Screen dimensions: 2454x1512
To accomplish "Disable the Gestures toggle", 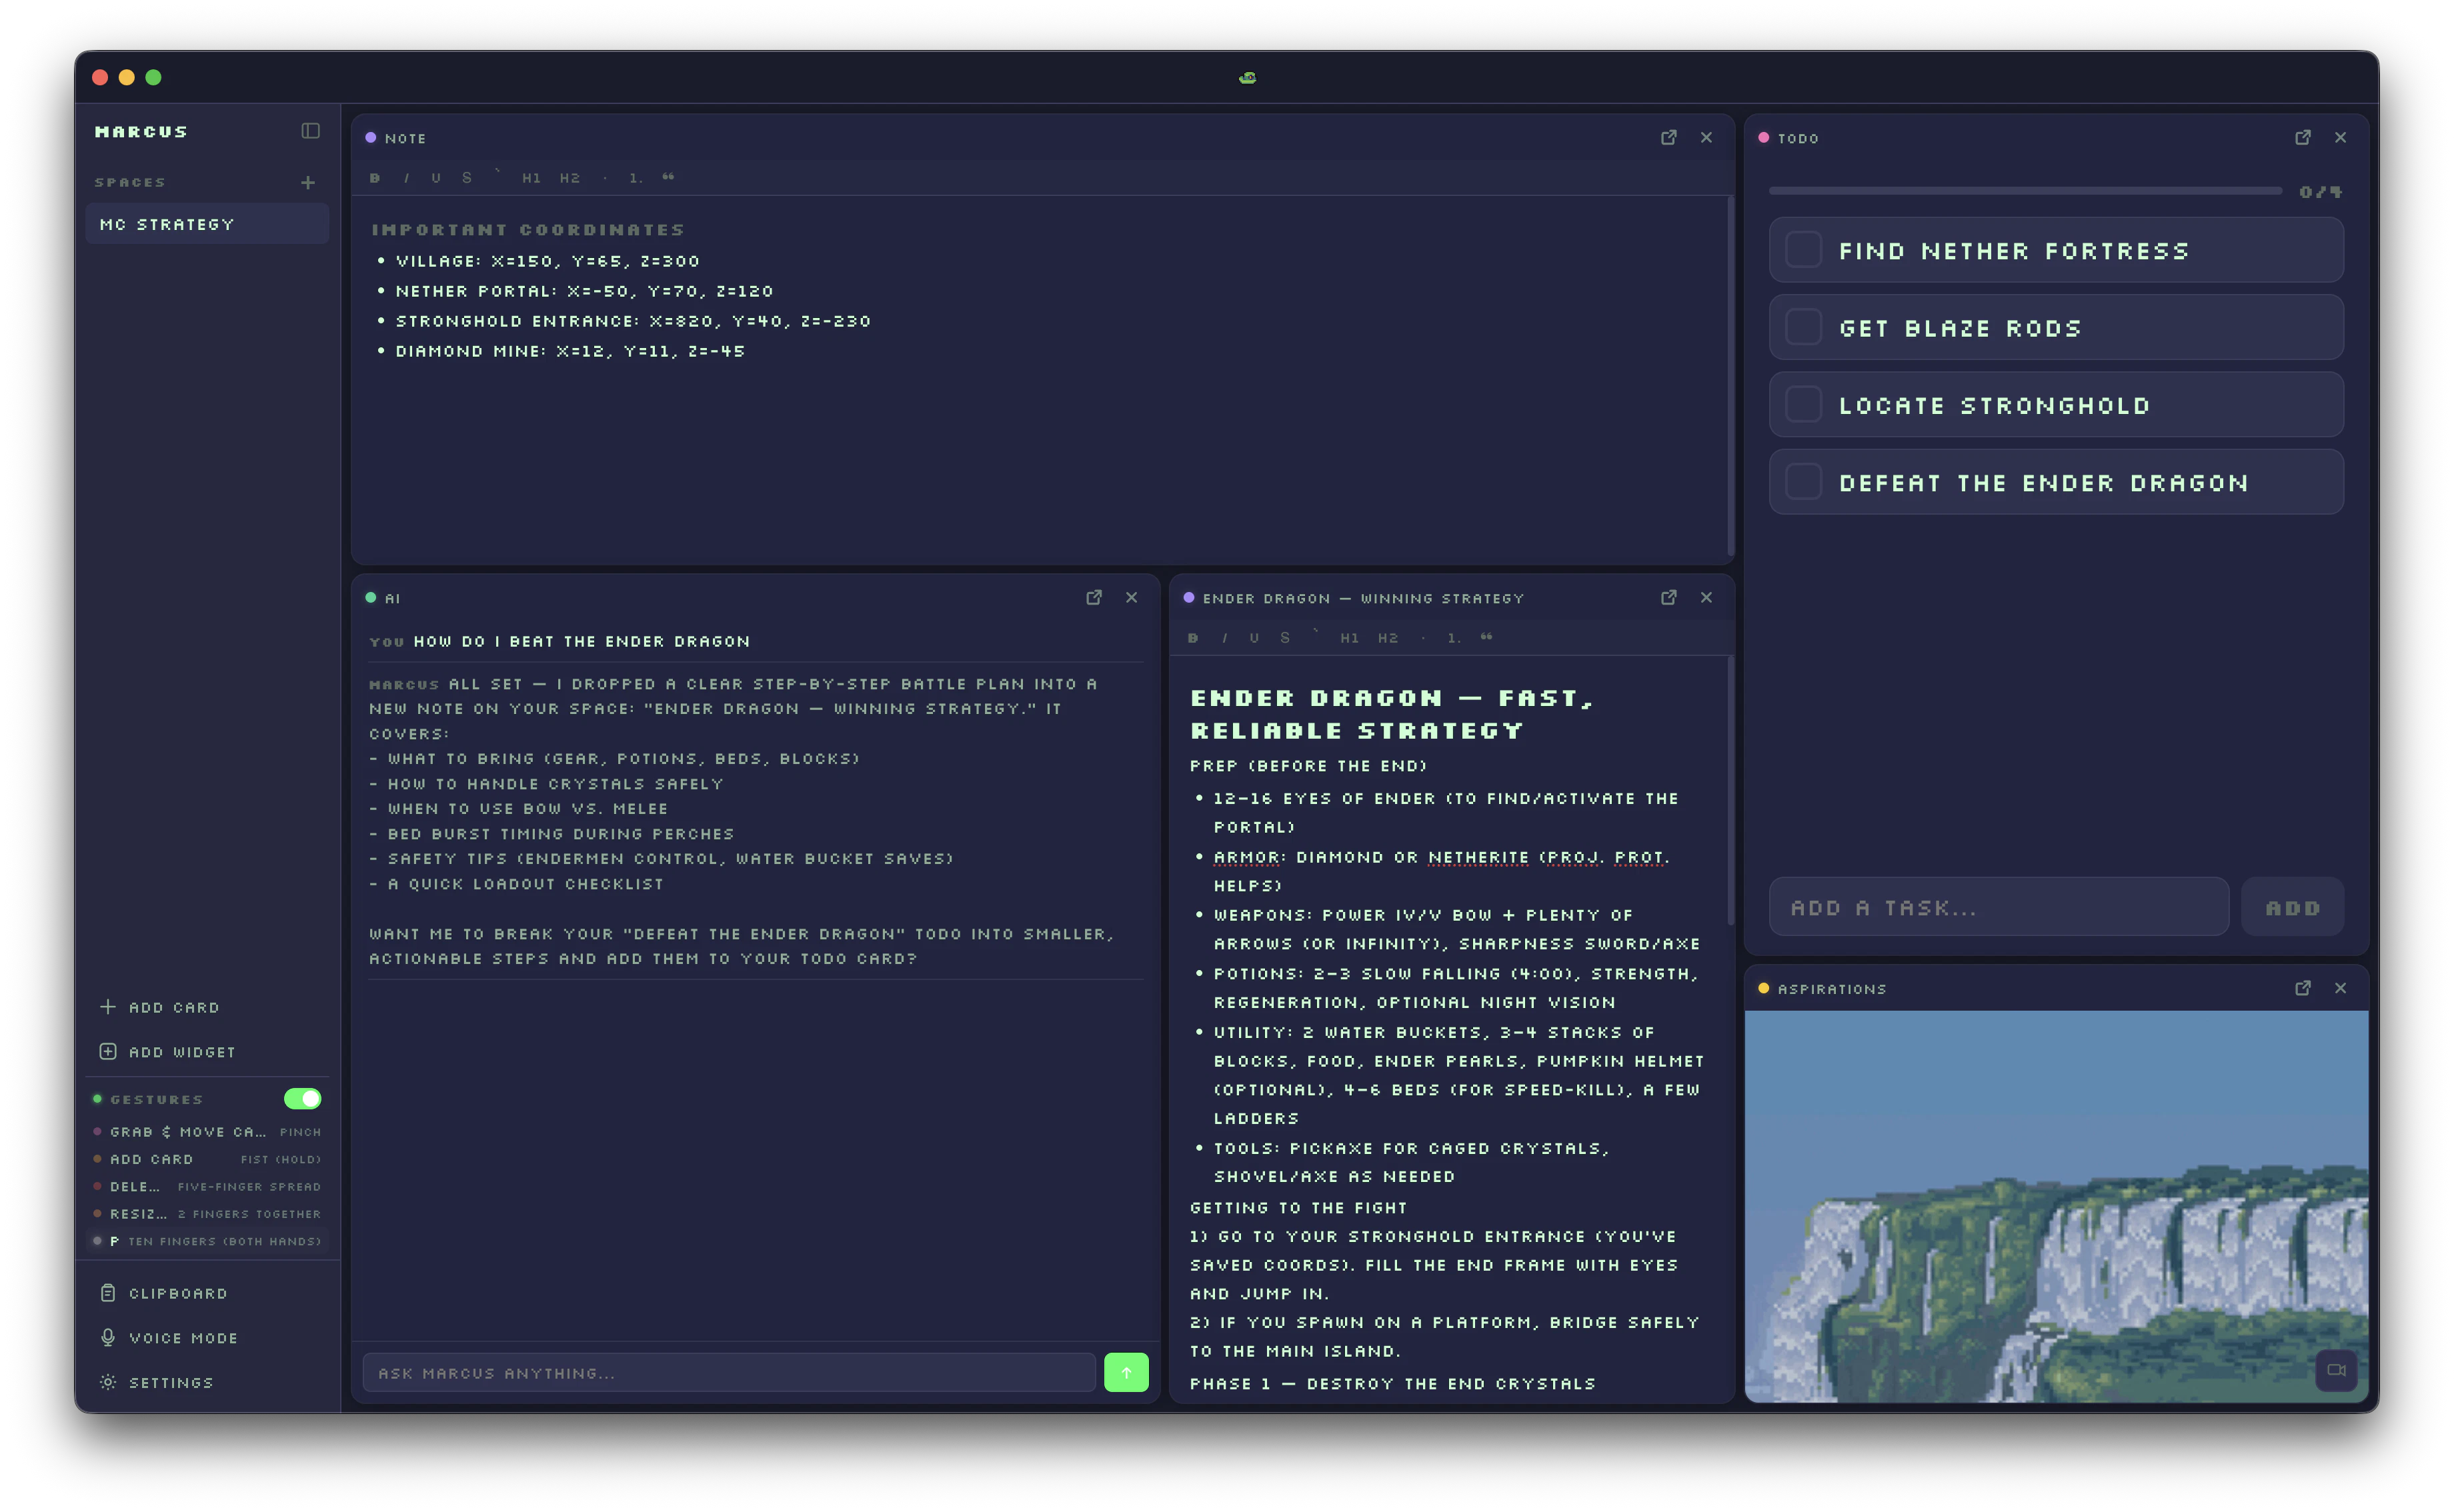I will point(301,1098).
